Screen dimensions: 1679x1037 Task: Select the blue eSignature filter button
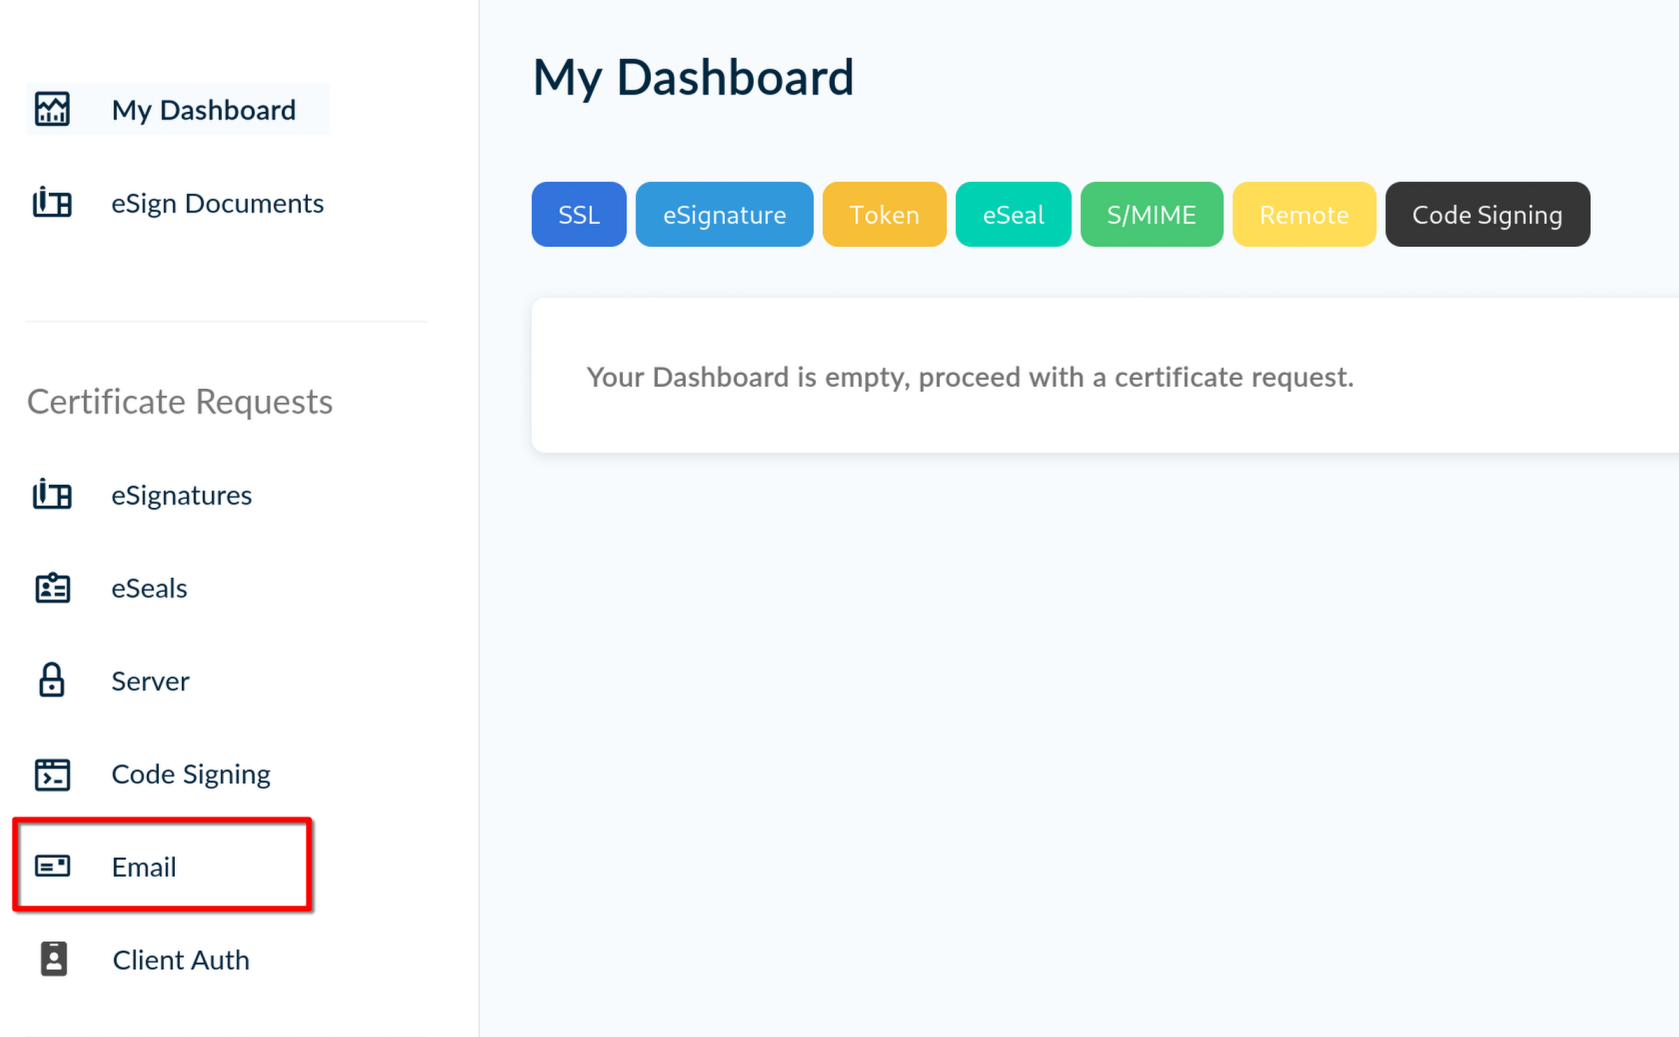[x=724, y=214]
